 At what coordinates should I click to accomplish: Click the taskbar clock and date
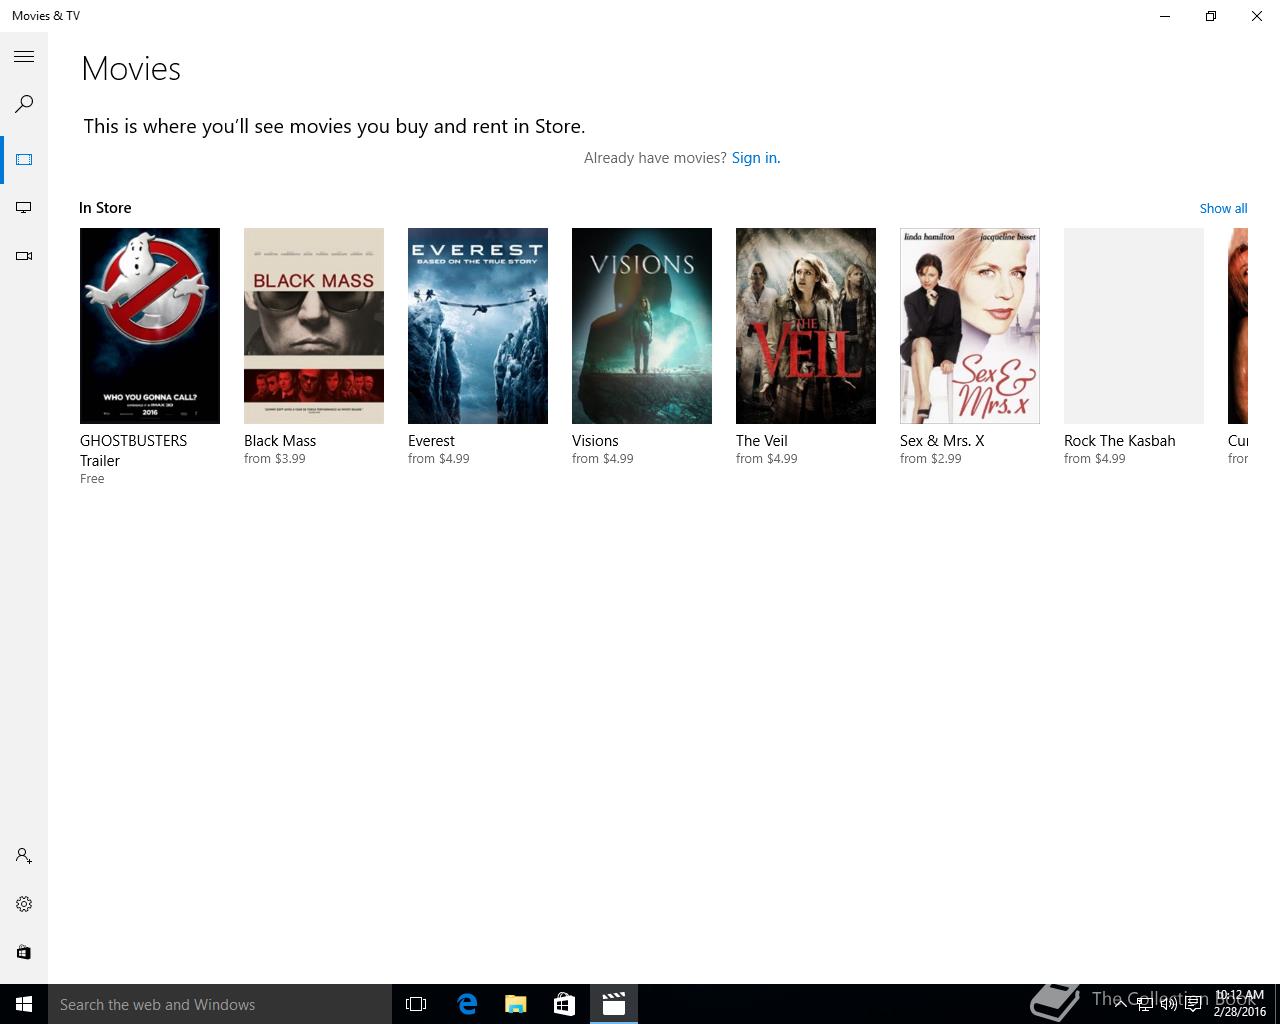(1240, 1004)
